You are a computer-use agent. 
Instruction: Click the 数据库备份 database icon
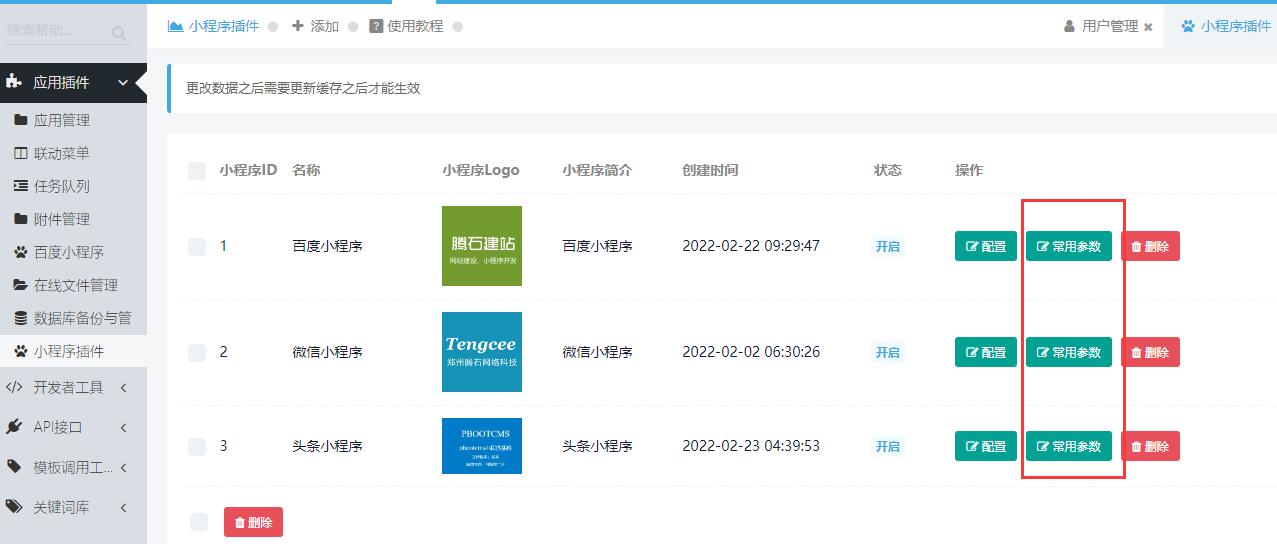click(20, 318)
